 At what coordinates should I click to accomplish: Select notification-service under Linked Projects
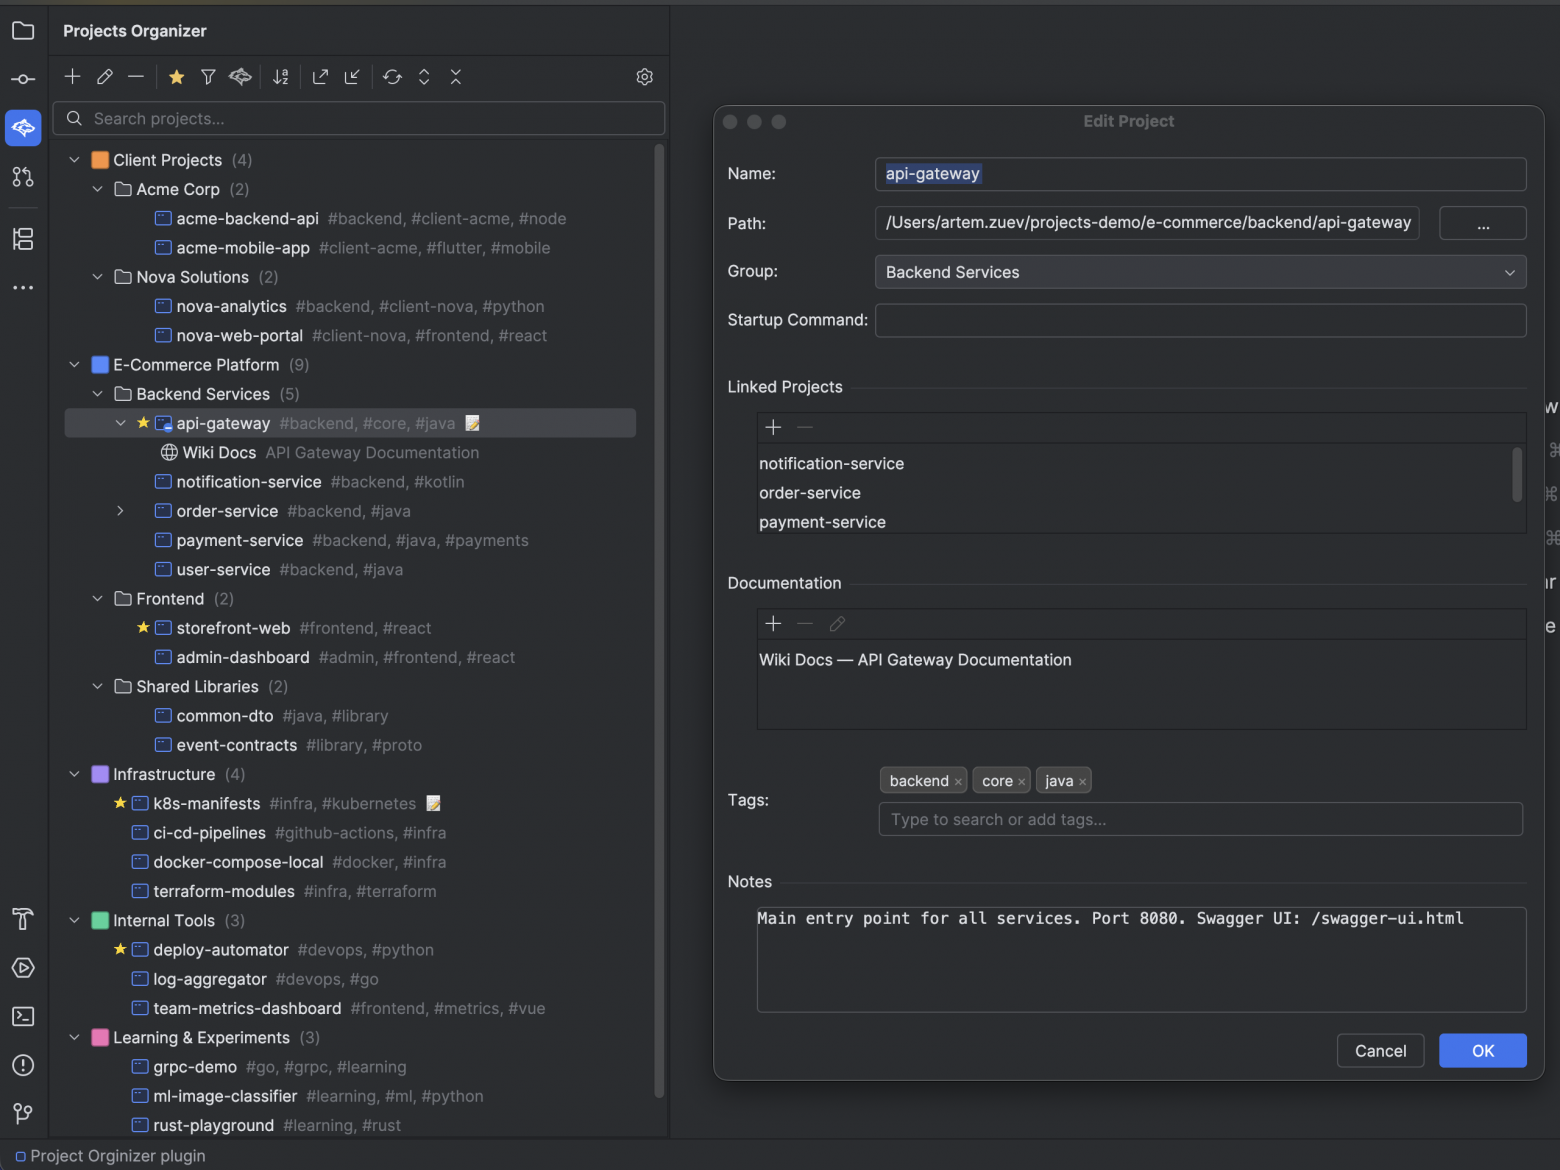(831, 463)
